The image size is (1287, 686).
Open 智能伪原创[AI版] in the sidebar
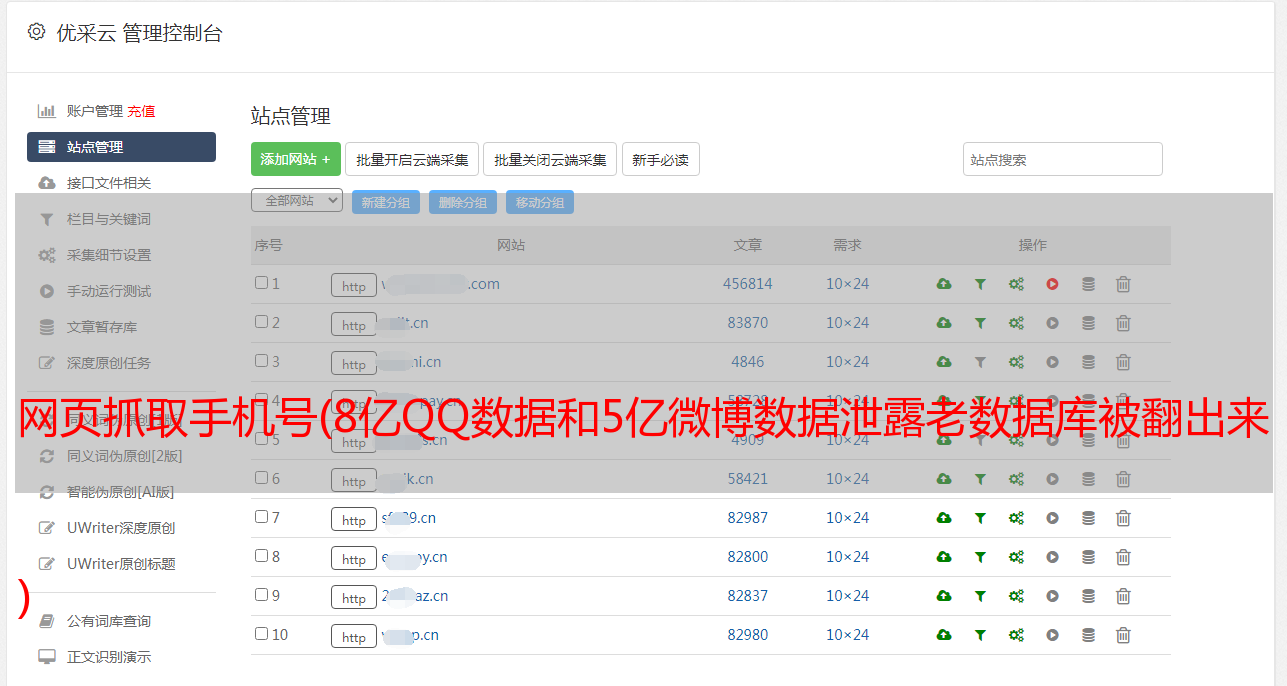click(121, 492)
